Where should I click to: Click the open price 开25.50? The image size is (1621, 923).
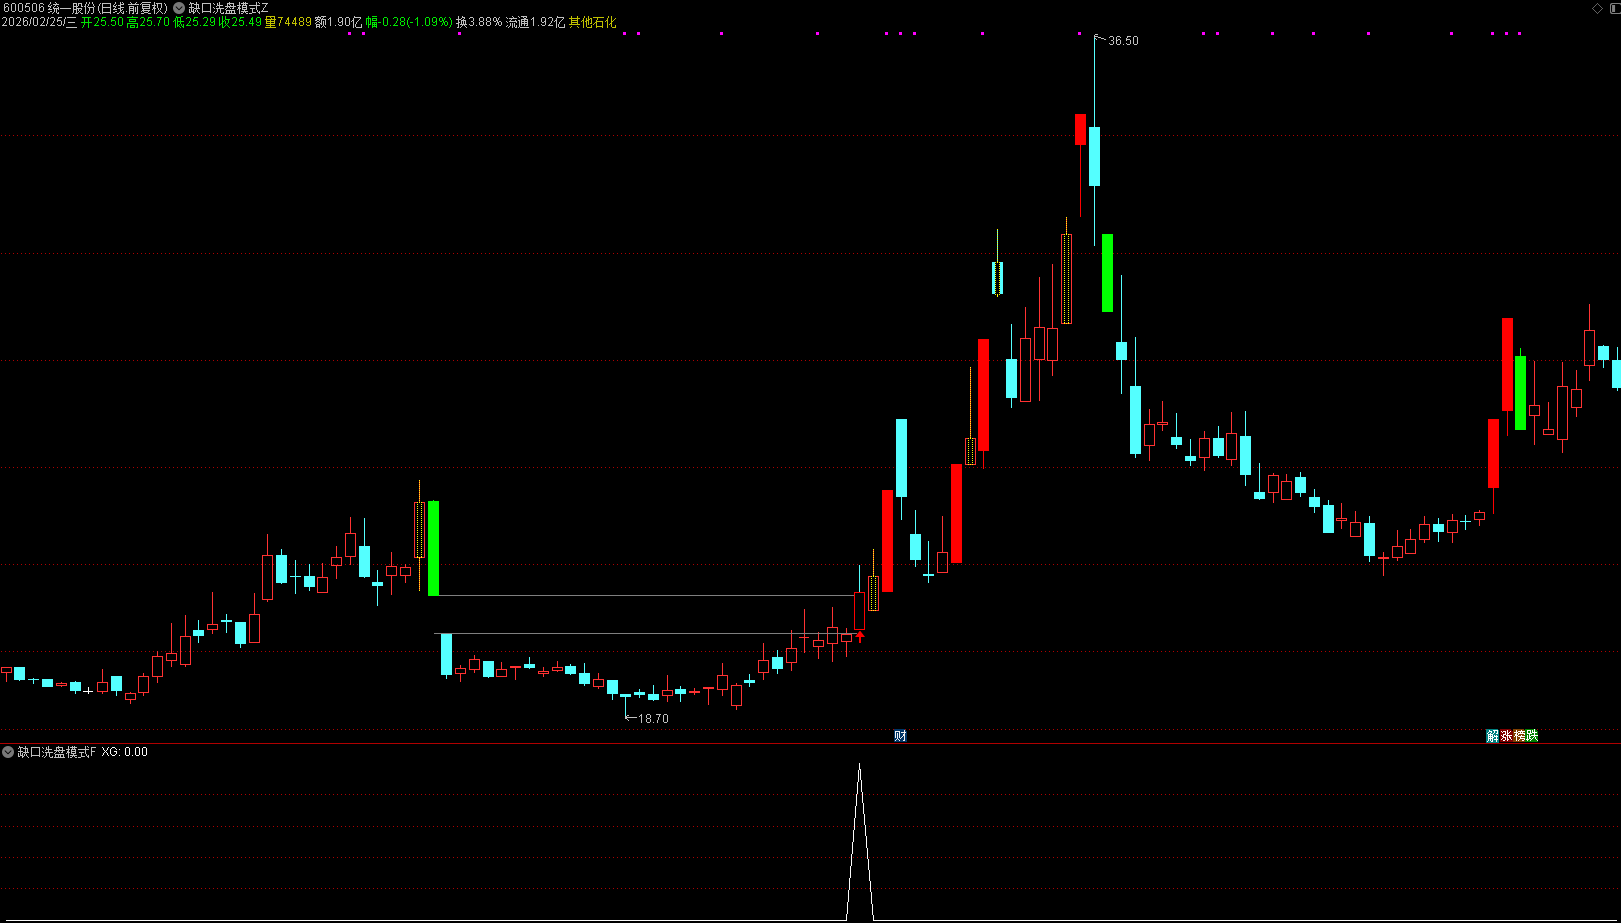(102, 22)
